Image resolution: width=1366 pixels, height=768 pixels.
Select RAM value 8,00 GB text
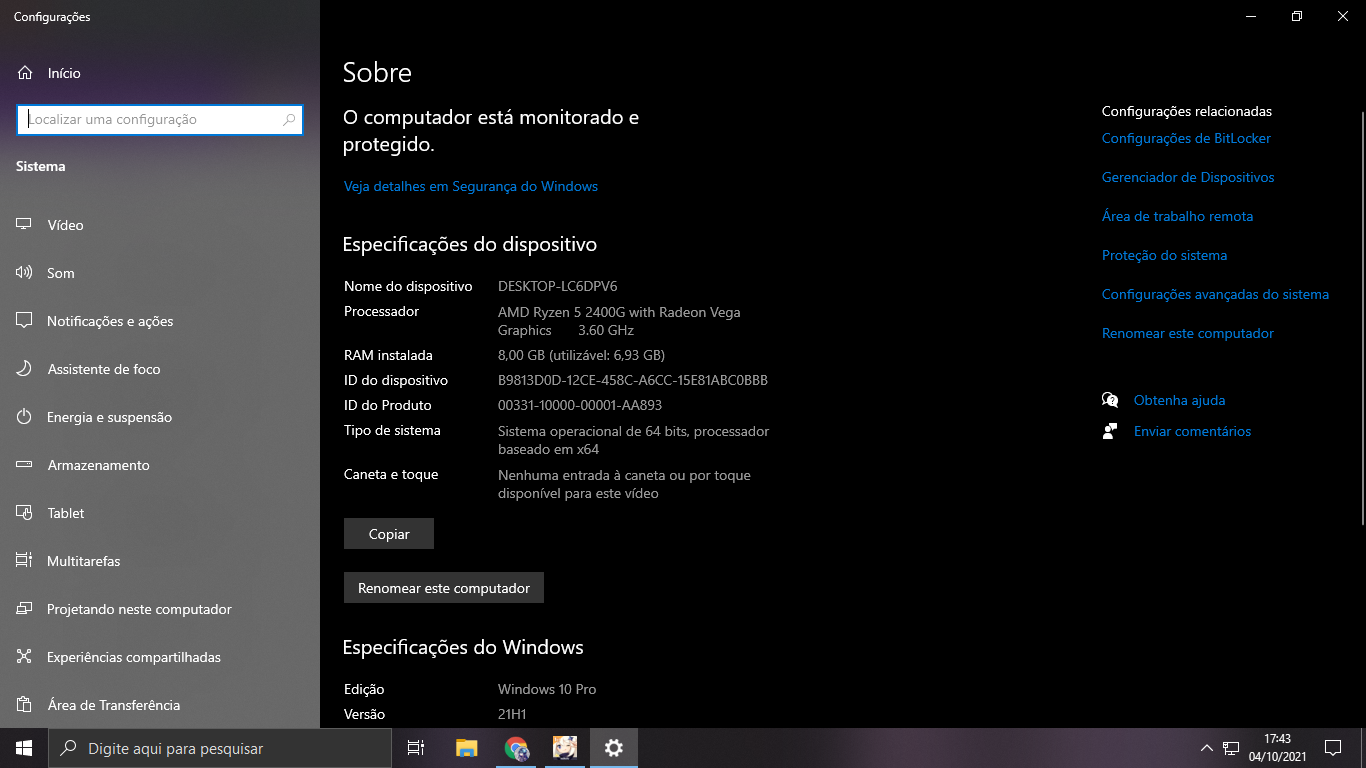pos(520,355)
